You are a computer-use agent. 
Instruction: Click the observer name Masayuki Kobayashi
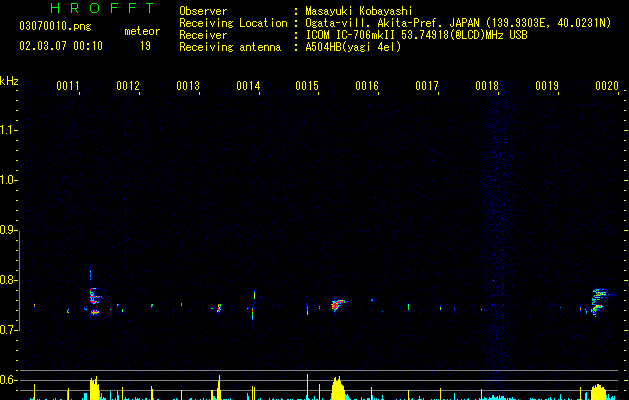click(x=359, y=11)
